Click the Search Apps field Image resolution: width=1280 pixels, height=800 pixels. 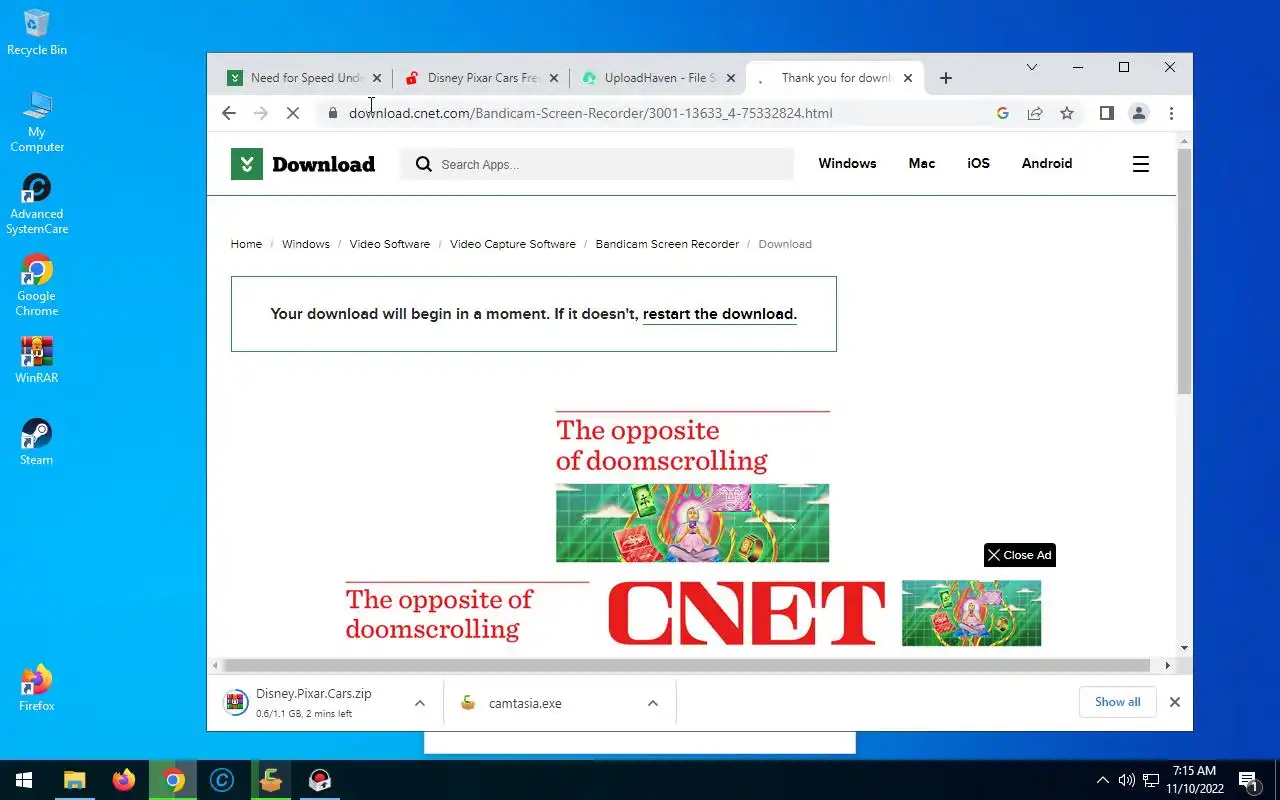[x=598, y=164]
